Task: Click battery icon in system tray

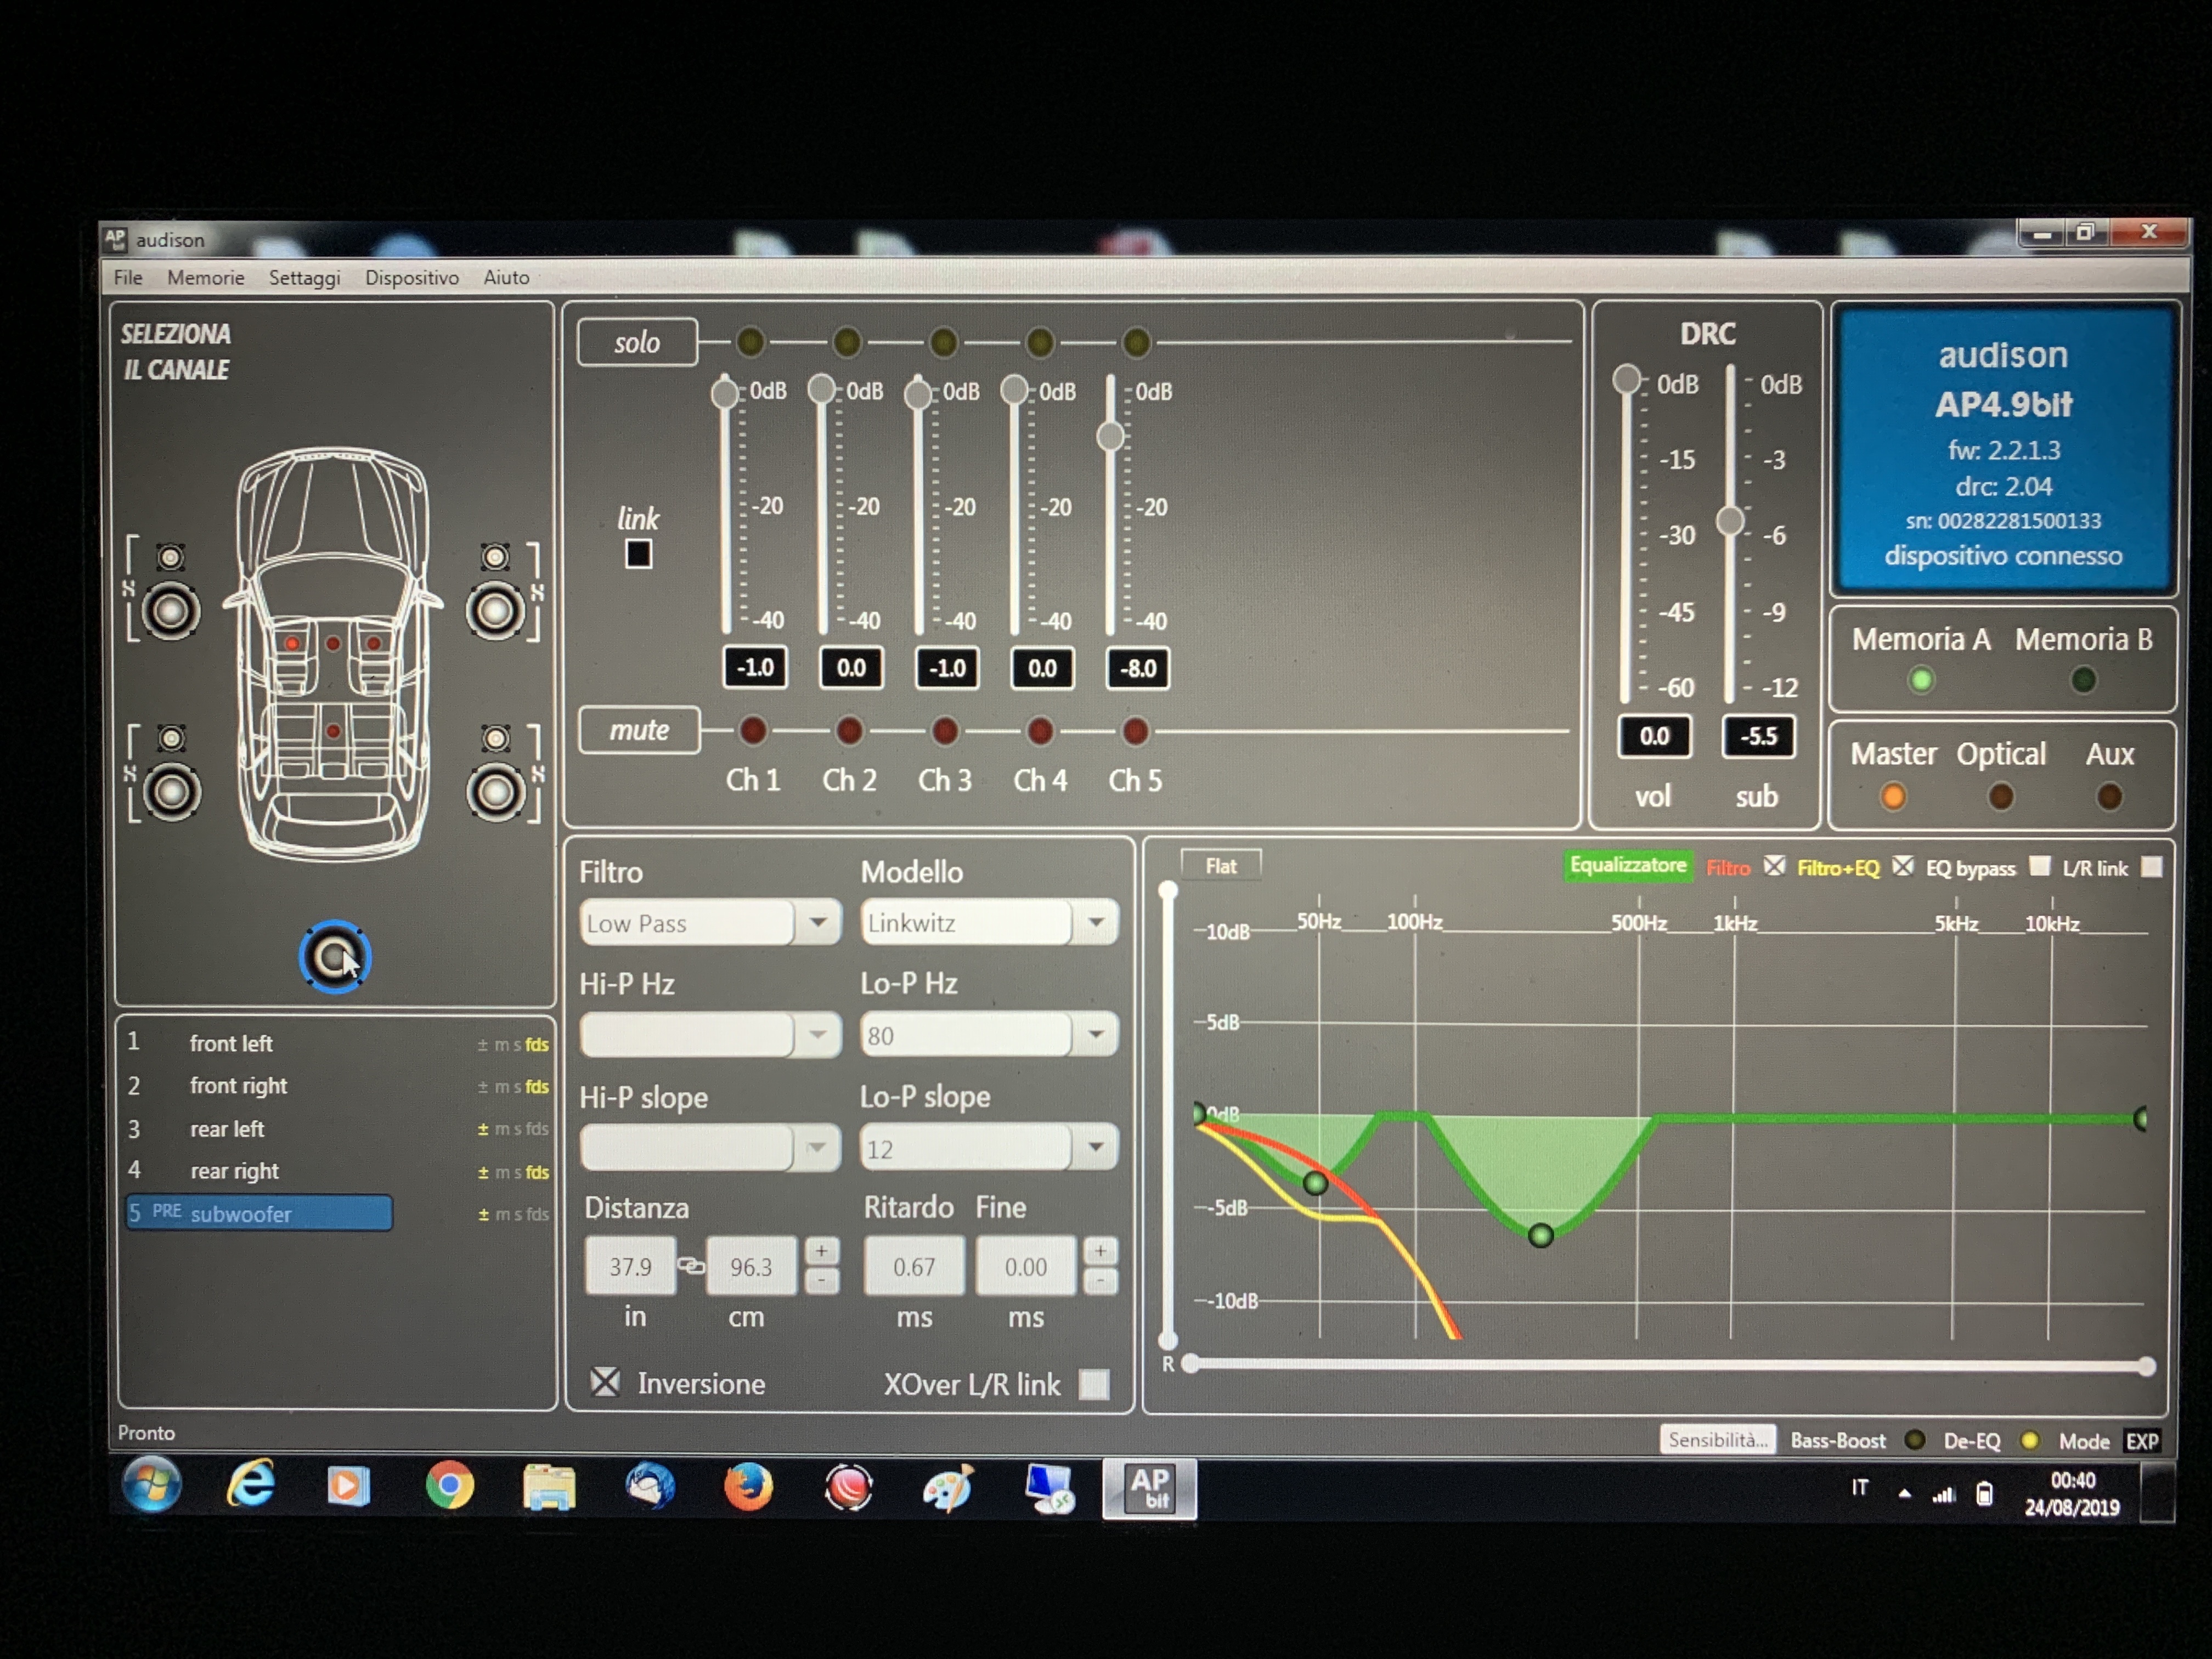Action: tap(1985, 1495)
